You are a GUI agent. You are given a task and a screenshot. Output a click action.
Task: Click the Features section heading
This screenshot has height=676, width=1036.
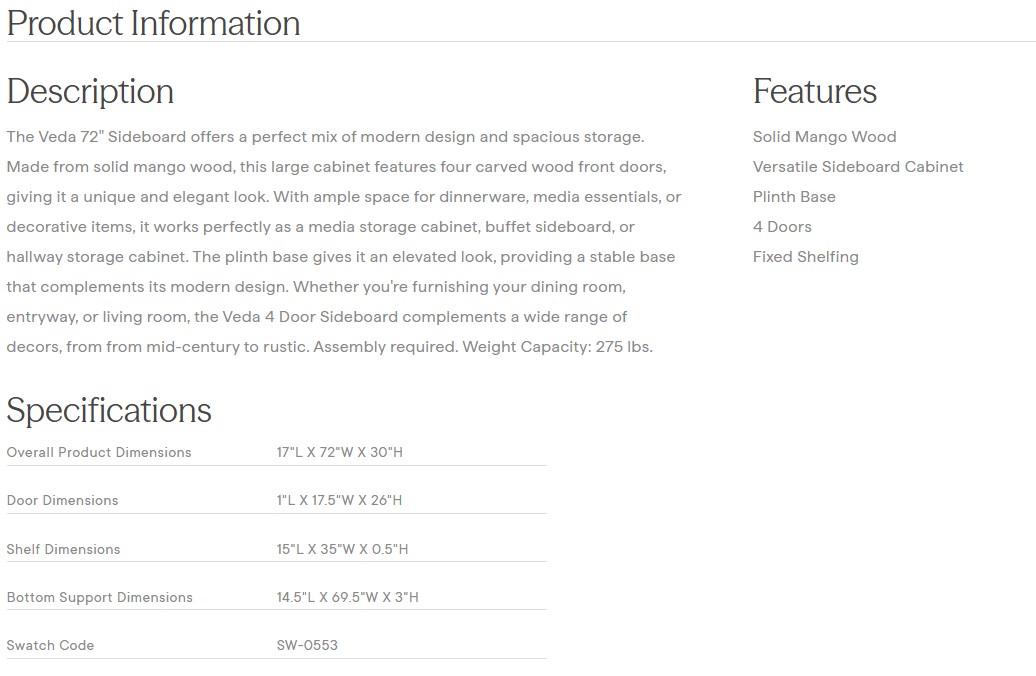814,91
